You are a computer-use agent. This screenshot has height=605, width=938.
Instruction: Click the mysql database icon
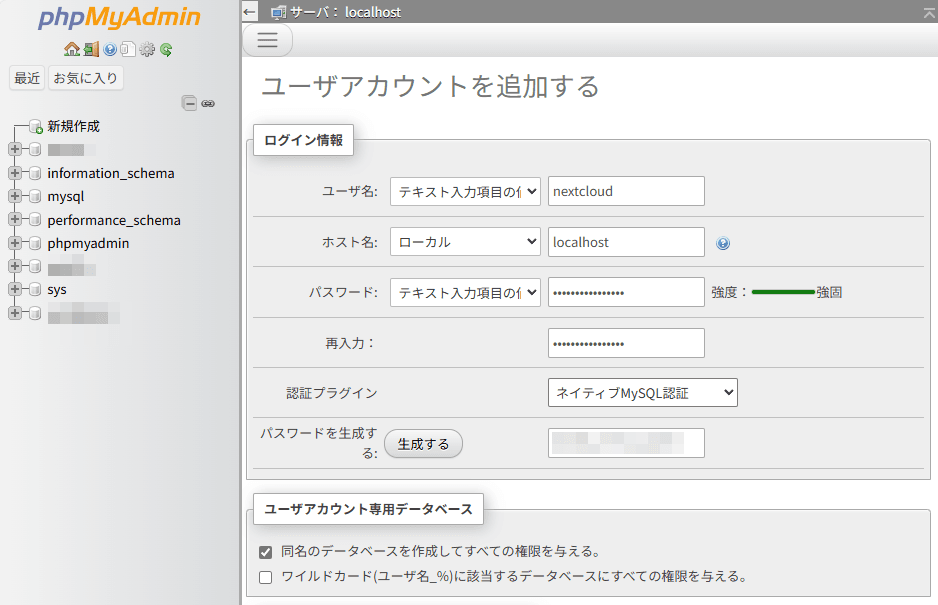tap(35, 196)
